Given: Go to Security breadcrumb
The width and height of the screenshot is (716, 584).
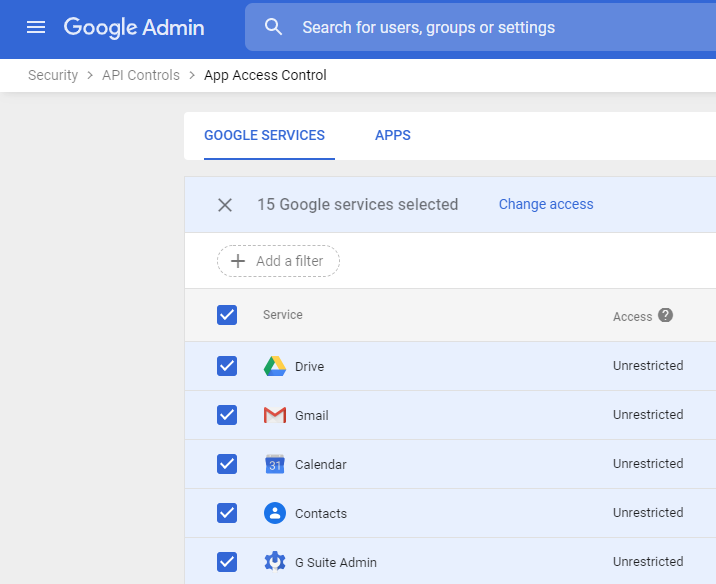Looking at the screenshot, I should [x=53, y=75].
